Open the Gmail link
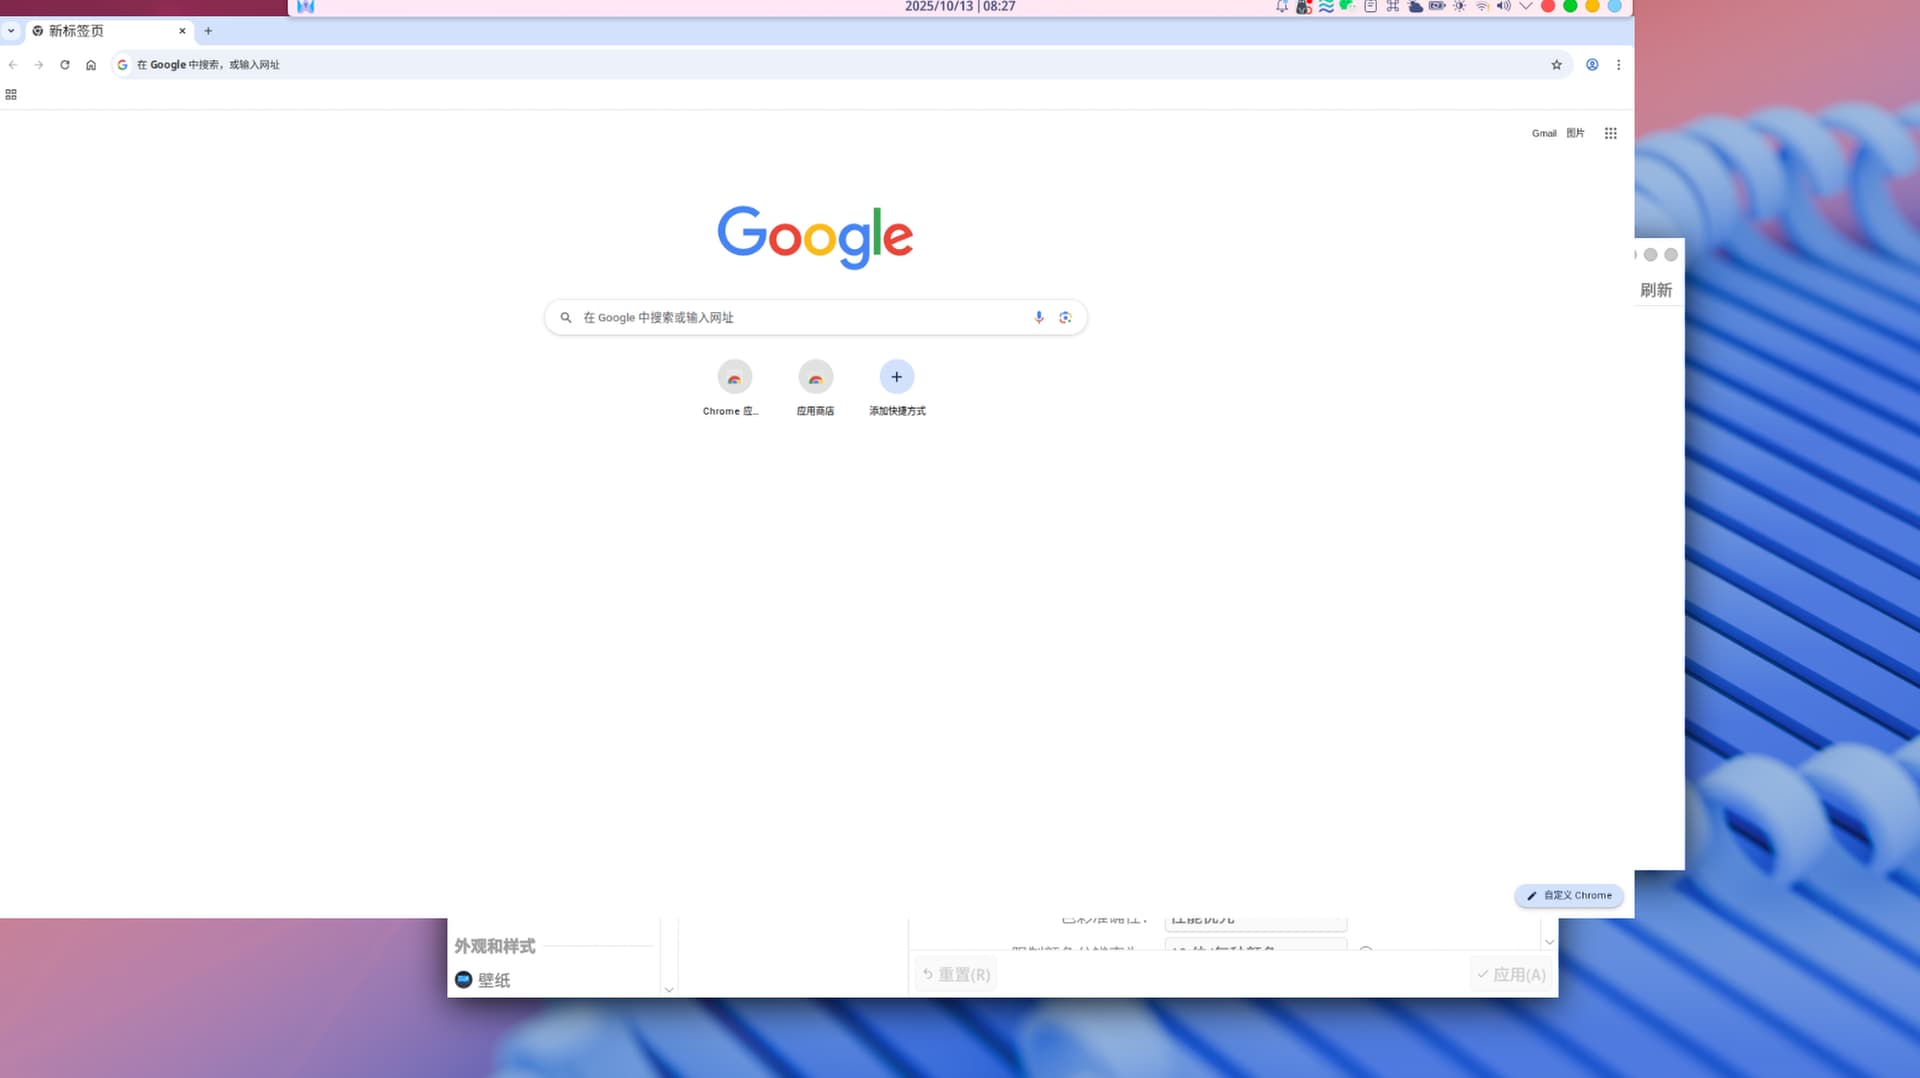This screenshot has width=1920, height=1078. (1543, 133)
